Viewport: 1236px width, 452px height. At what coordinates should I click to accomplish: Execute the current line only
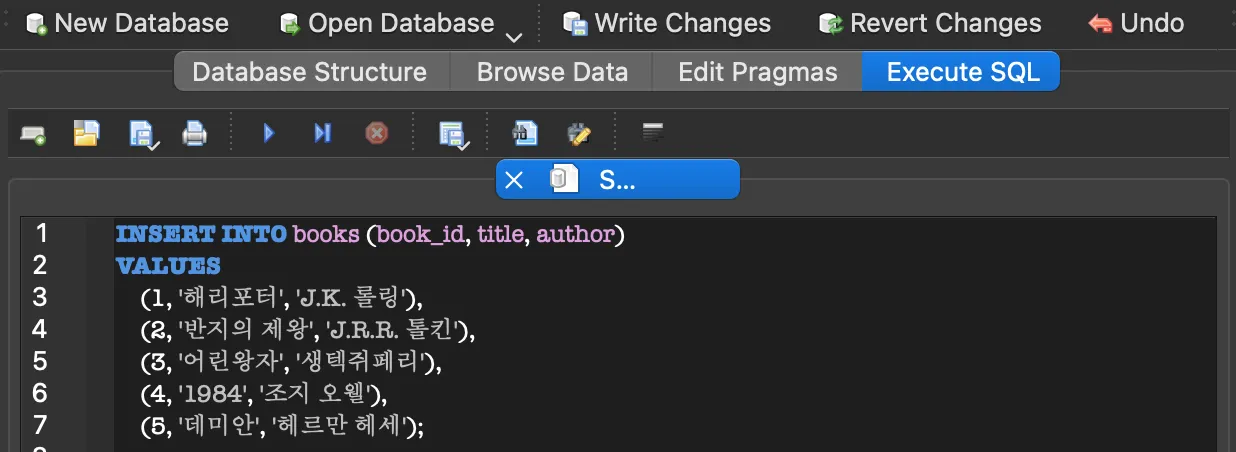(322, 133)
